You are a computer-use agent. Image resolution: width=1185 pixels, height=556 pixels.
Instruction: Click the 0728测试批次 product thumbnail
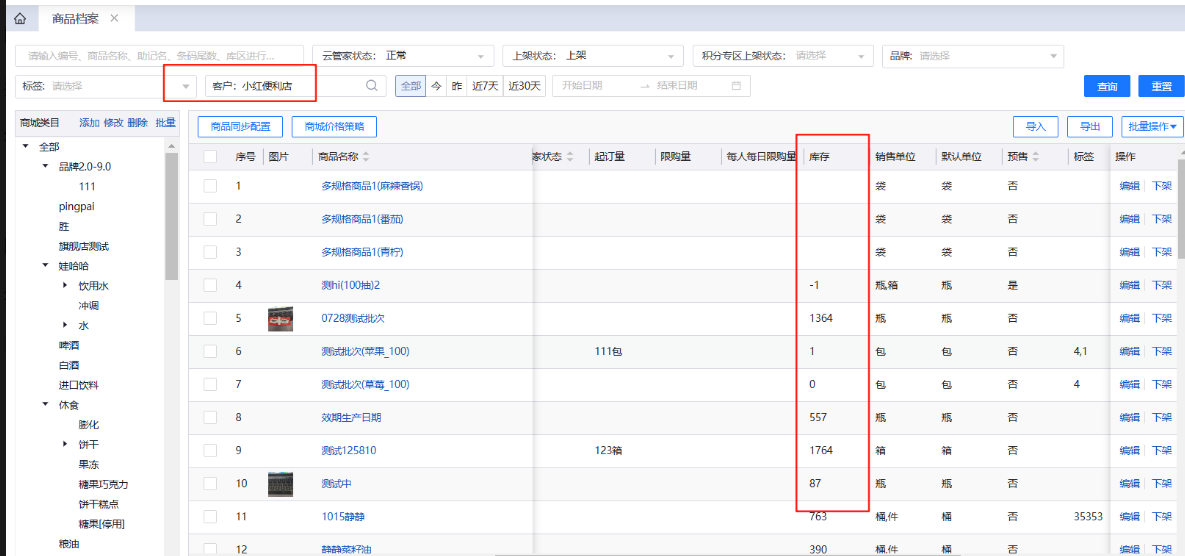[x=280, y=319]
